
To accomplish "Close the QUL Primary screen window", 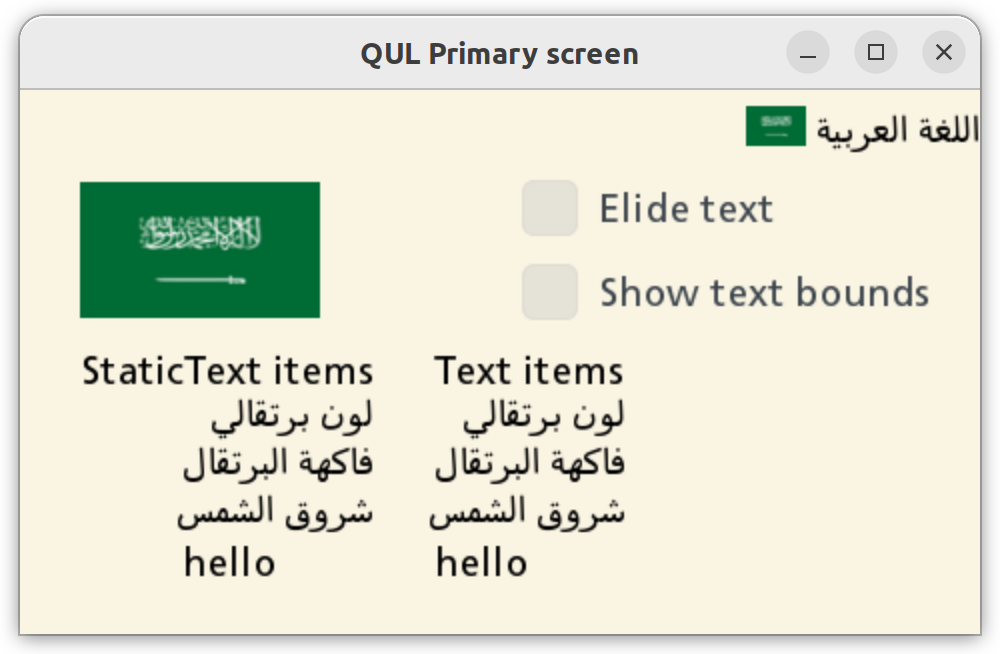I will [943, 53].
